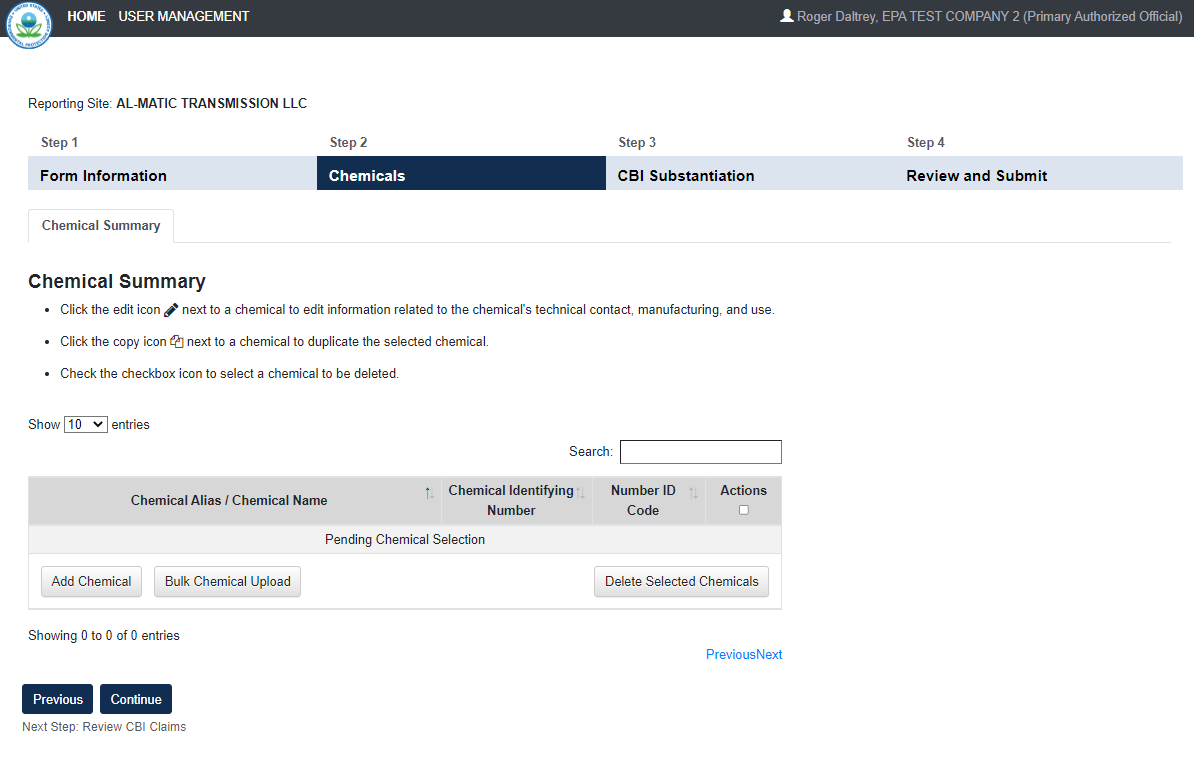Open the Show entries dropdown

point(85,424)
